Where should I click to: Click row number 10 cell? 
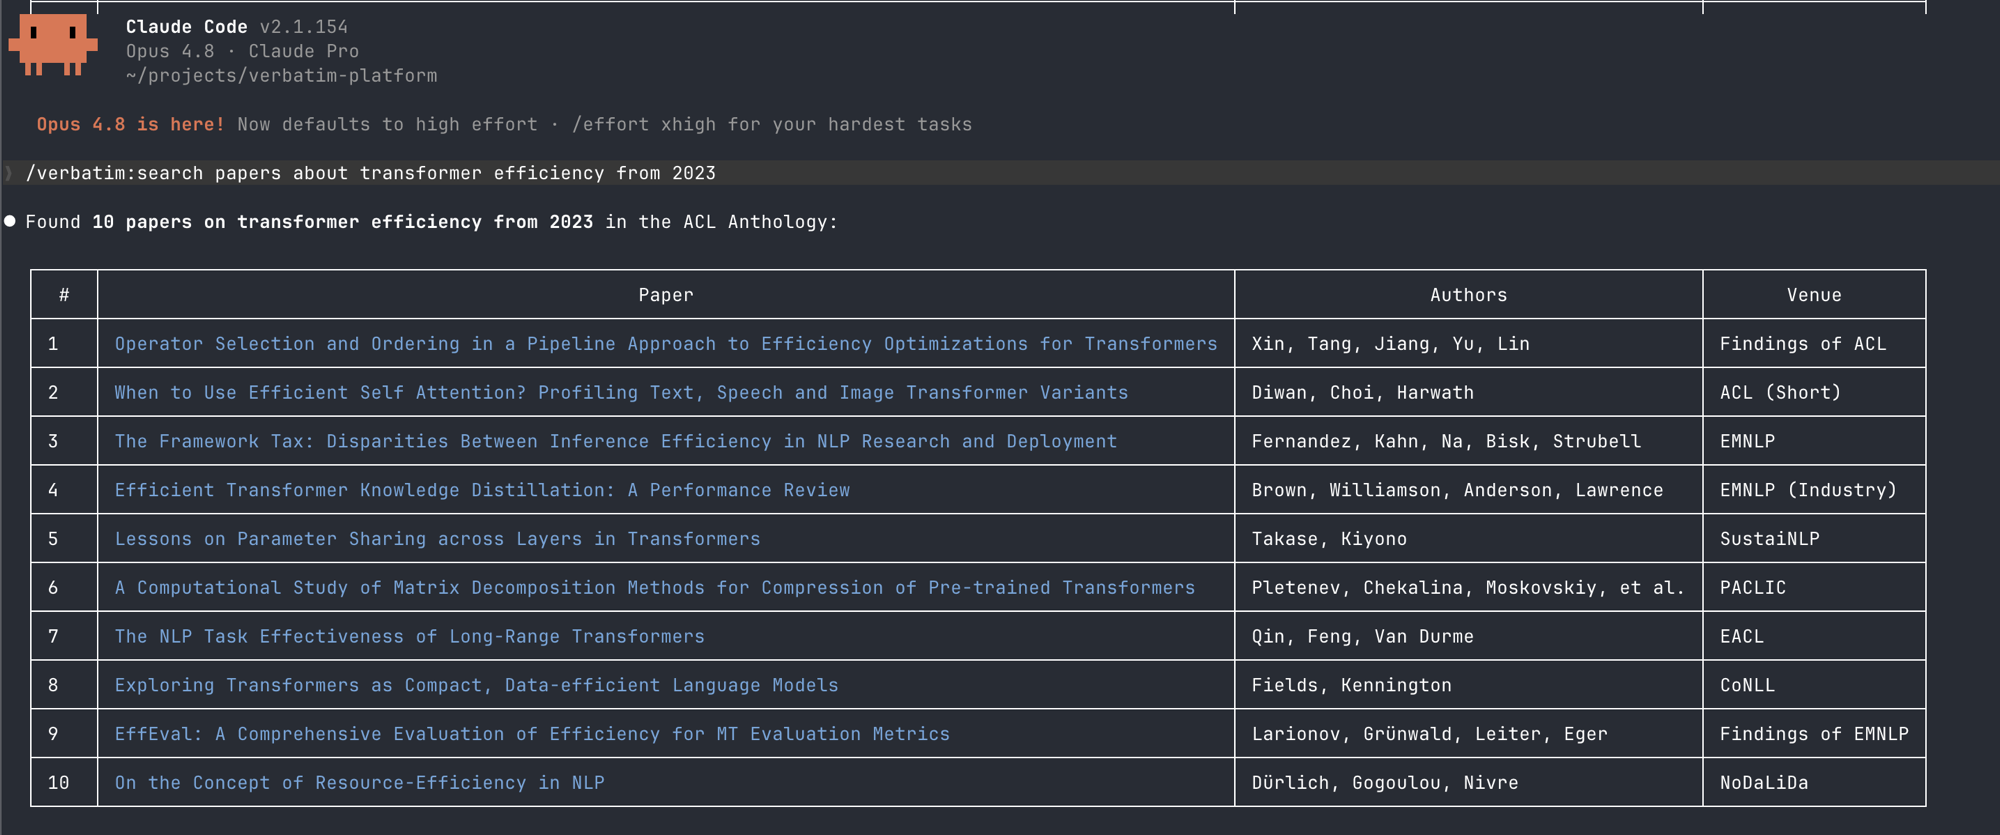64,783
